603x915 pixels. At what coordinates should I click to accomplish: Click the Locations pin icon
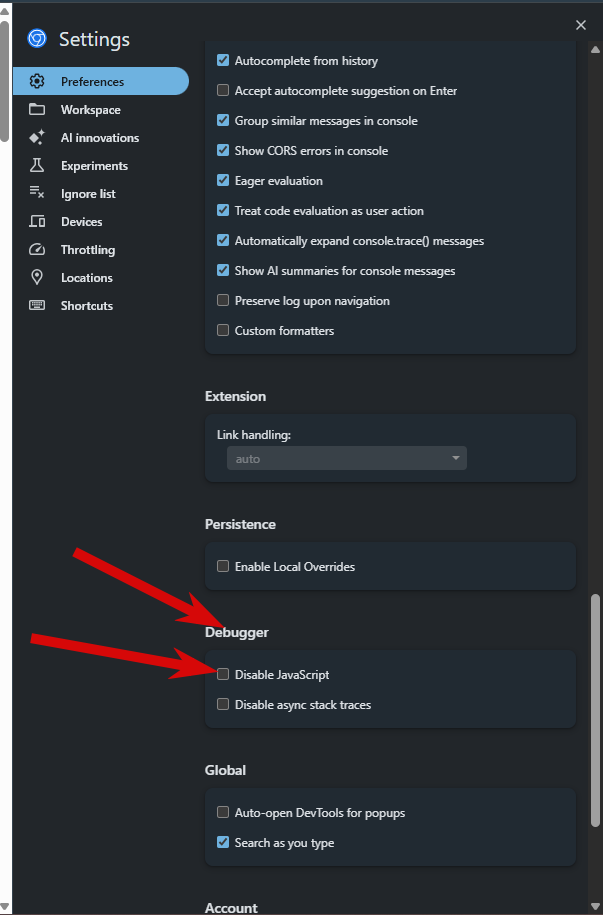point(37,278)
